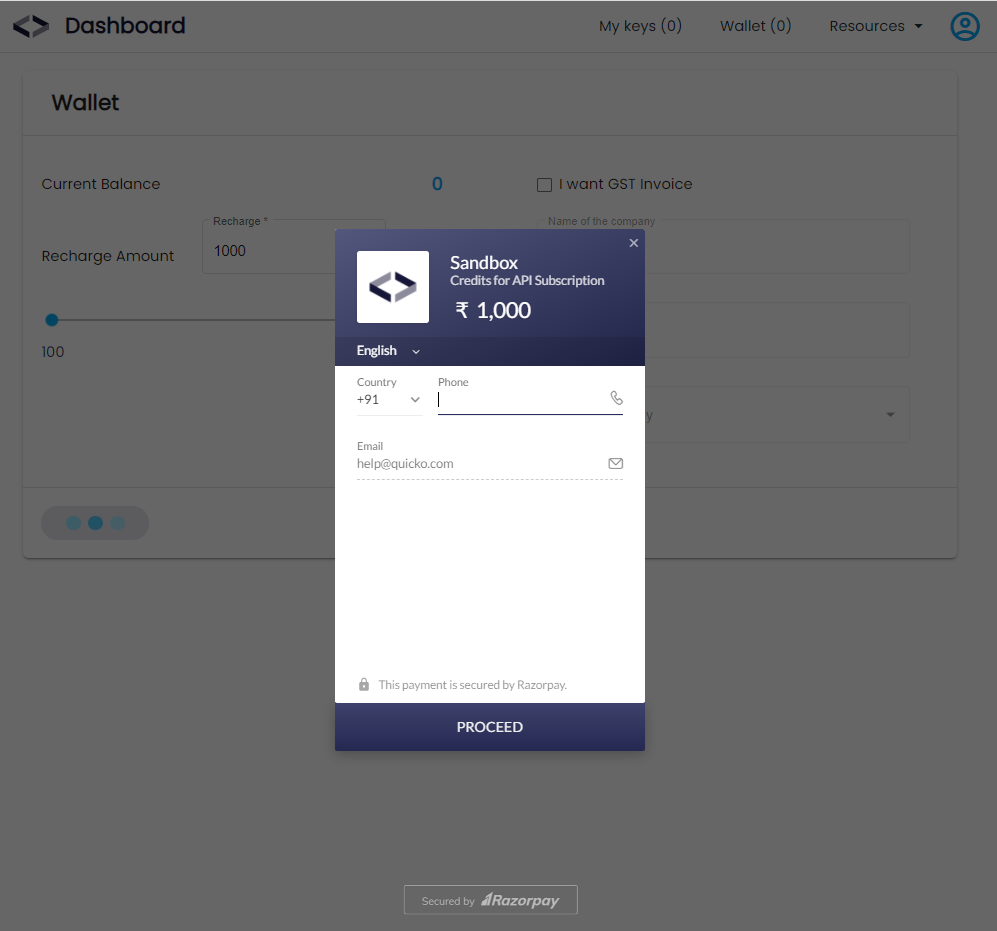Click the phone handset icon

click(x=616, y=398)
